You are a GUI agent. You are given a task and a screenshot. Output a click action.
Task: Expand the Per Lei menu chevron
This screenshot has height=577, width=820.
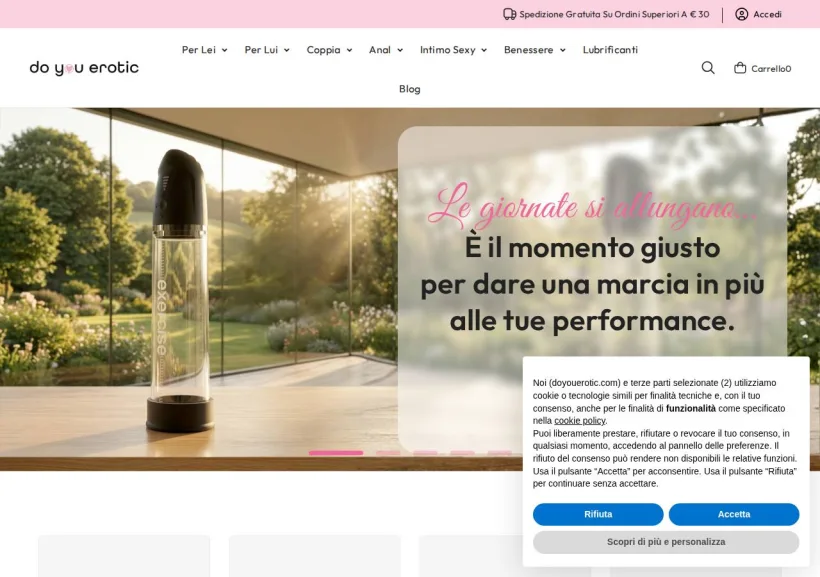point(224,50)
